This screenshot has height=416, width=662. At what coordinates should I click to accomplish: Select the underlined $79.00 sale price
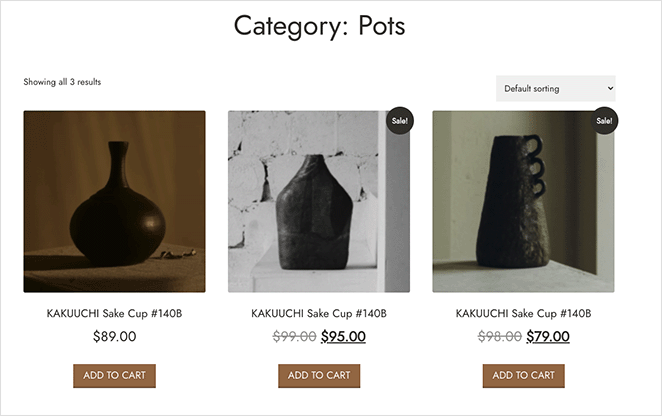(548, 337)
